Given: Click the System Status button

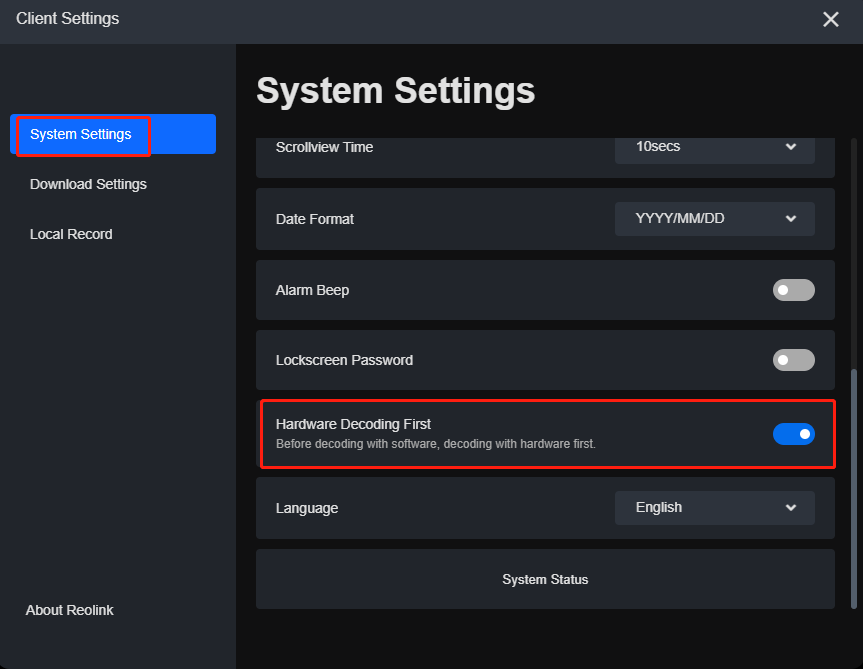Looking at the screenshot, I should pyautogui.click(x=545, y=579).
